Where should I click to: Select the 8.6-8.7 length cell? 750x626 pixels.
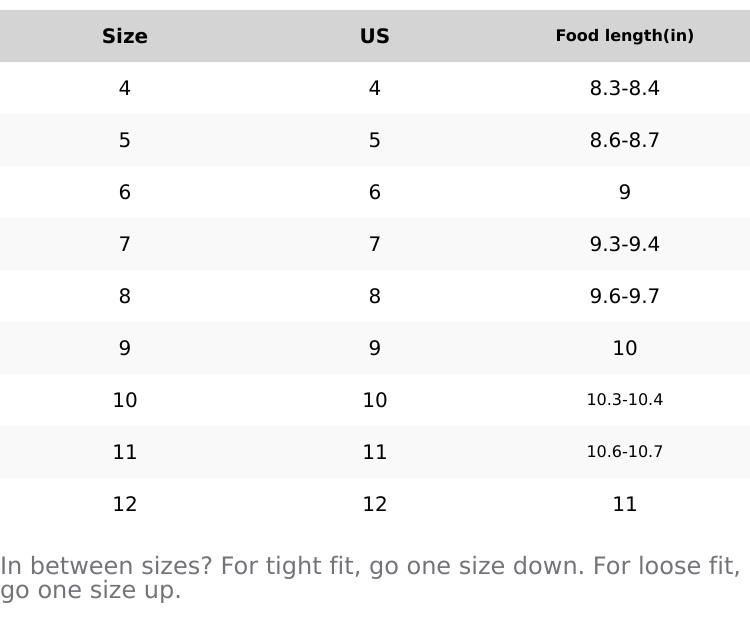pyautogui.click(x=624, y=140)
